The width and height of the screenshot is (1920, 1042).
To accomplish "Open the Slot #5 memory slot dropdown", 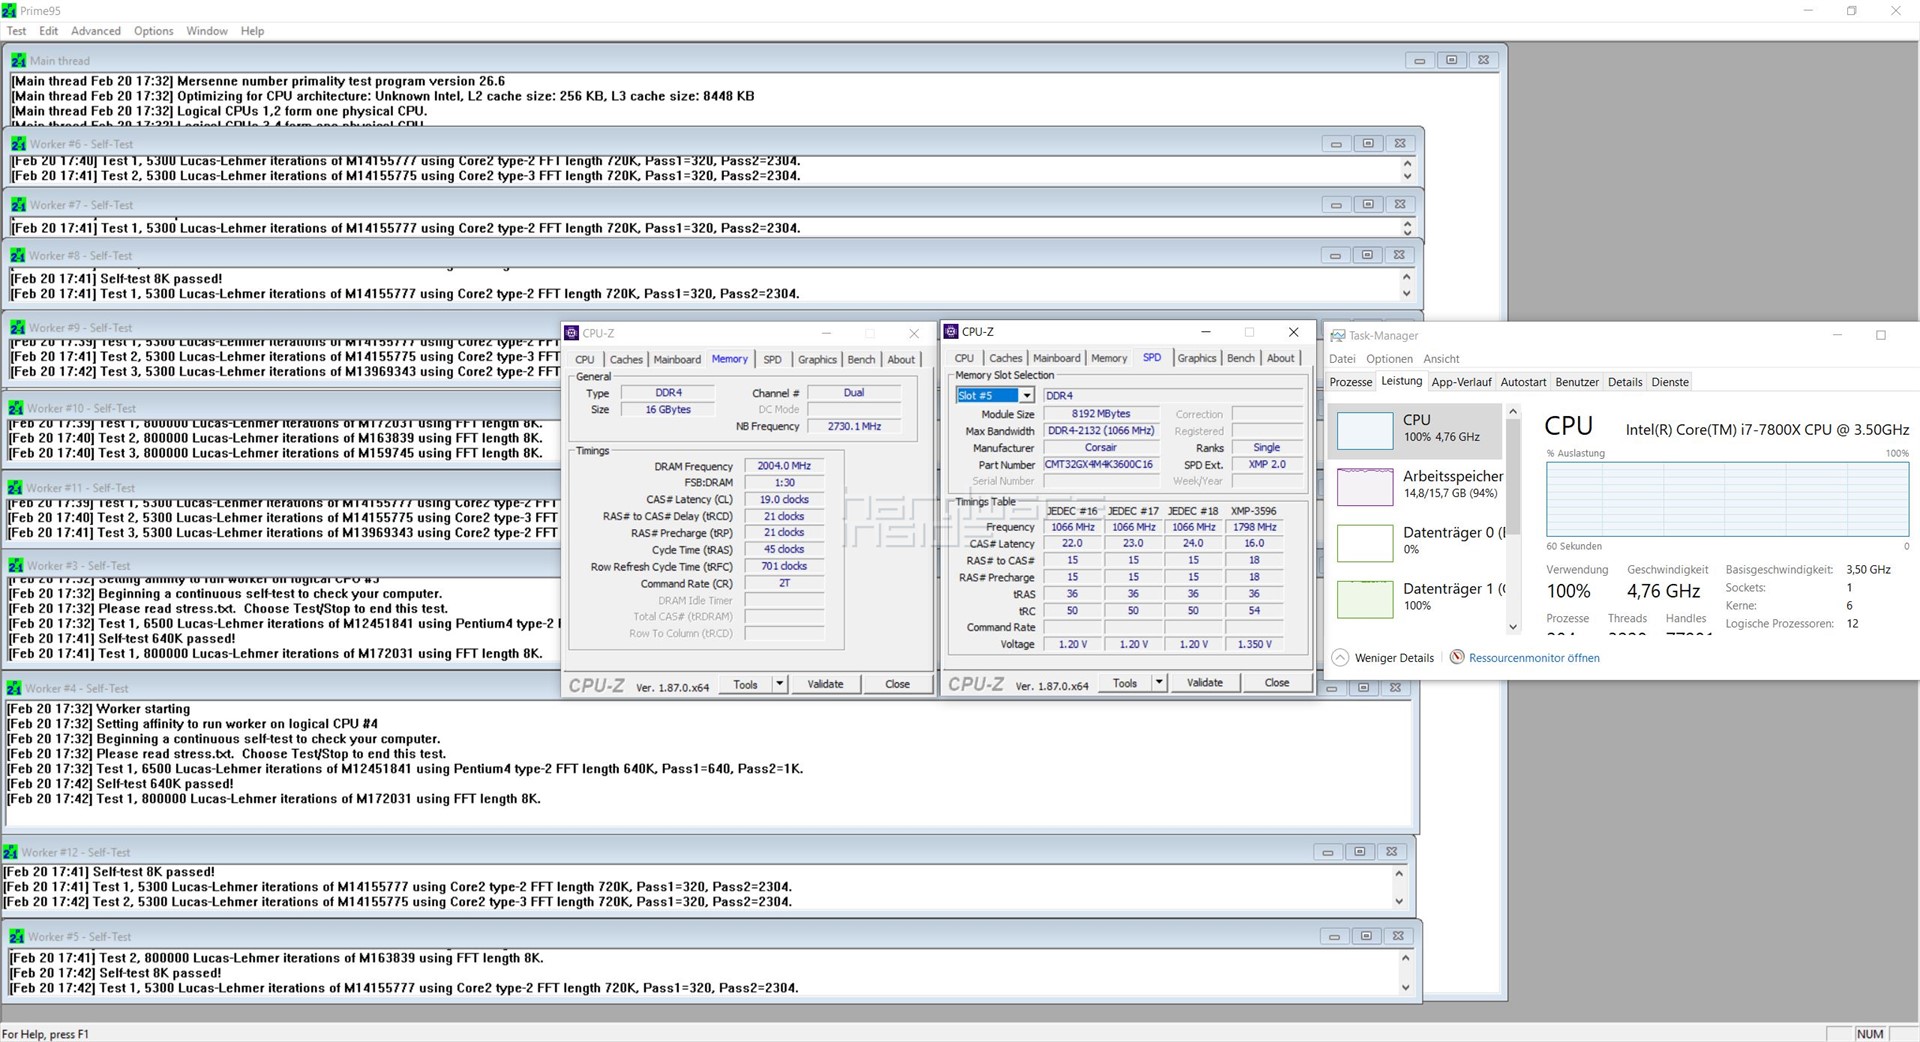I will point(1026,396).
